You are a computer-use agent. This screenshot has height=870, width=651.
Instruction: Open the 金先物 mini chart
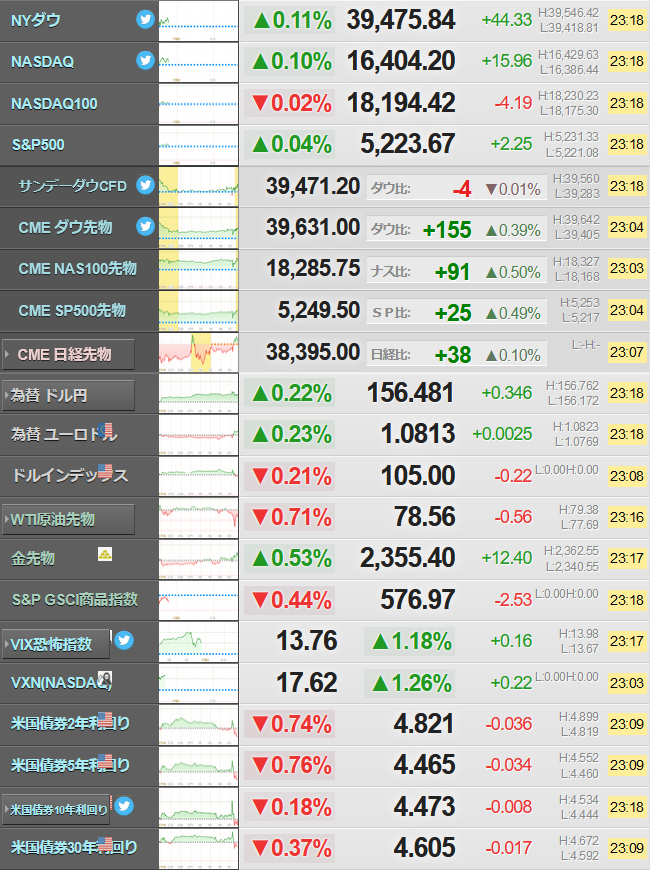point(199,559)
